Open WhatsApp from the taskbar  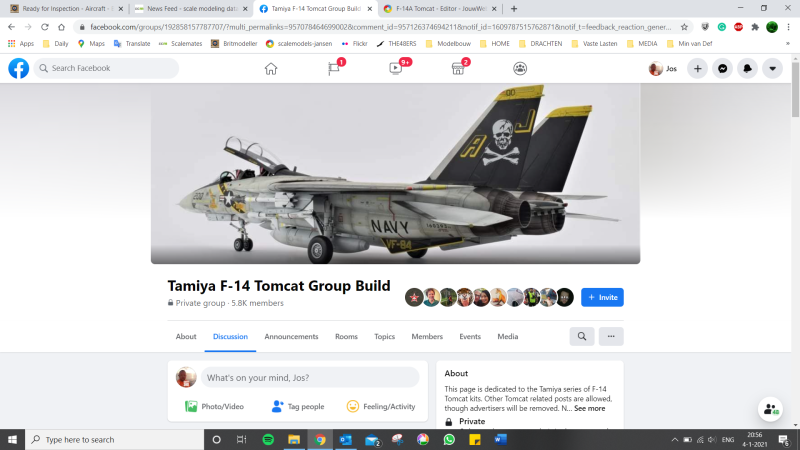coord(449,439)
